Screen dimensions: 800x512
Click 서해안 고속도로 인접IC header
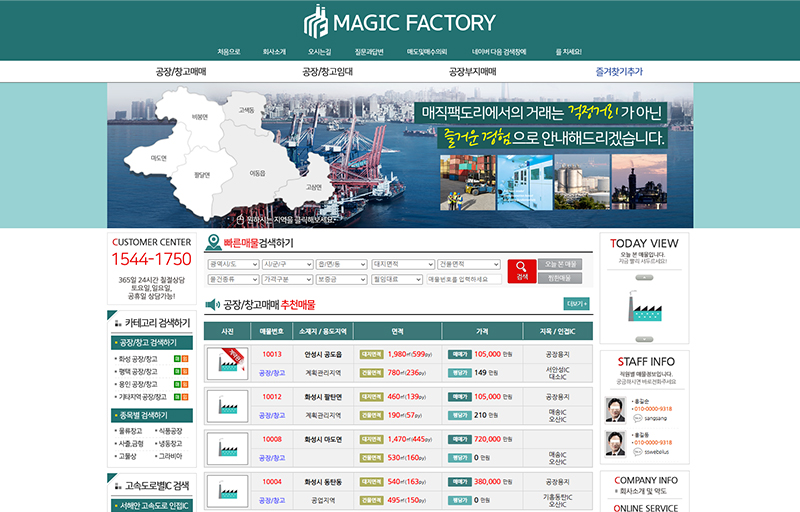152,505
